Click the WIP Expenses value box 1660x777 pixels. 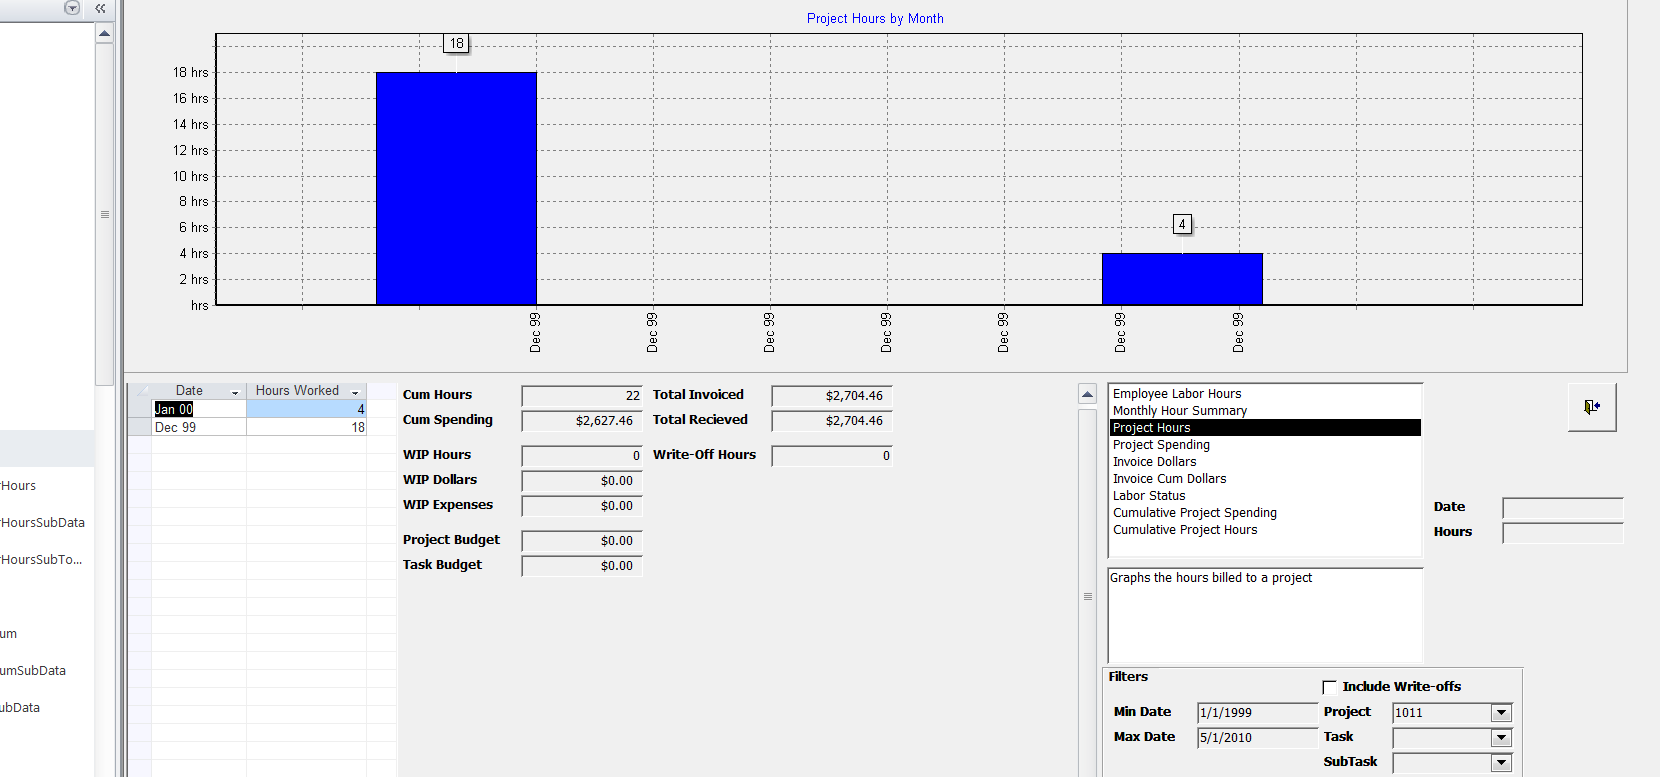(582, 506)
